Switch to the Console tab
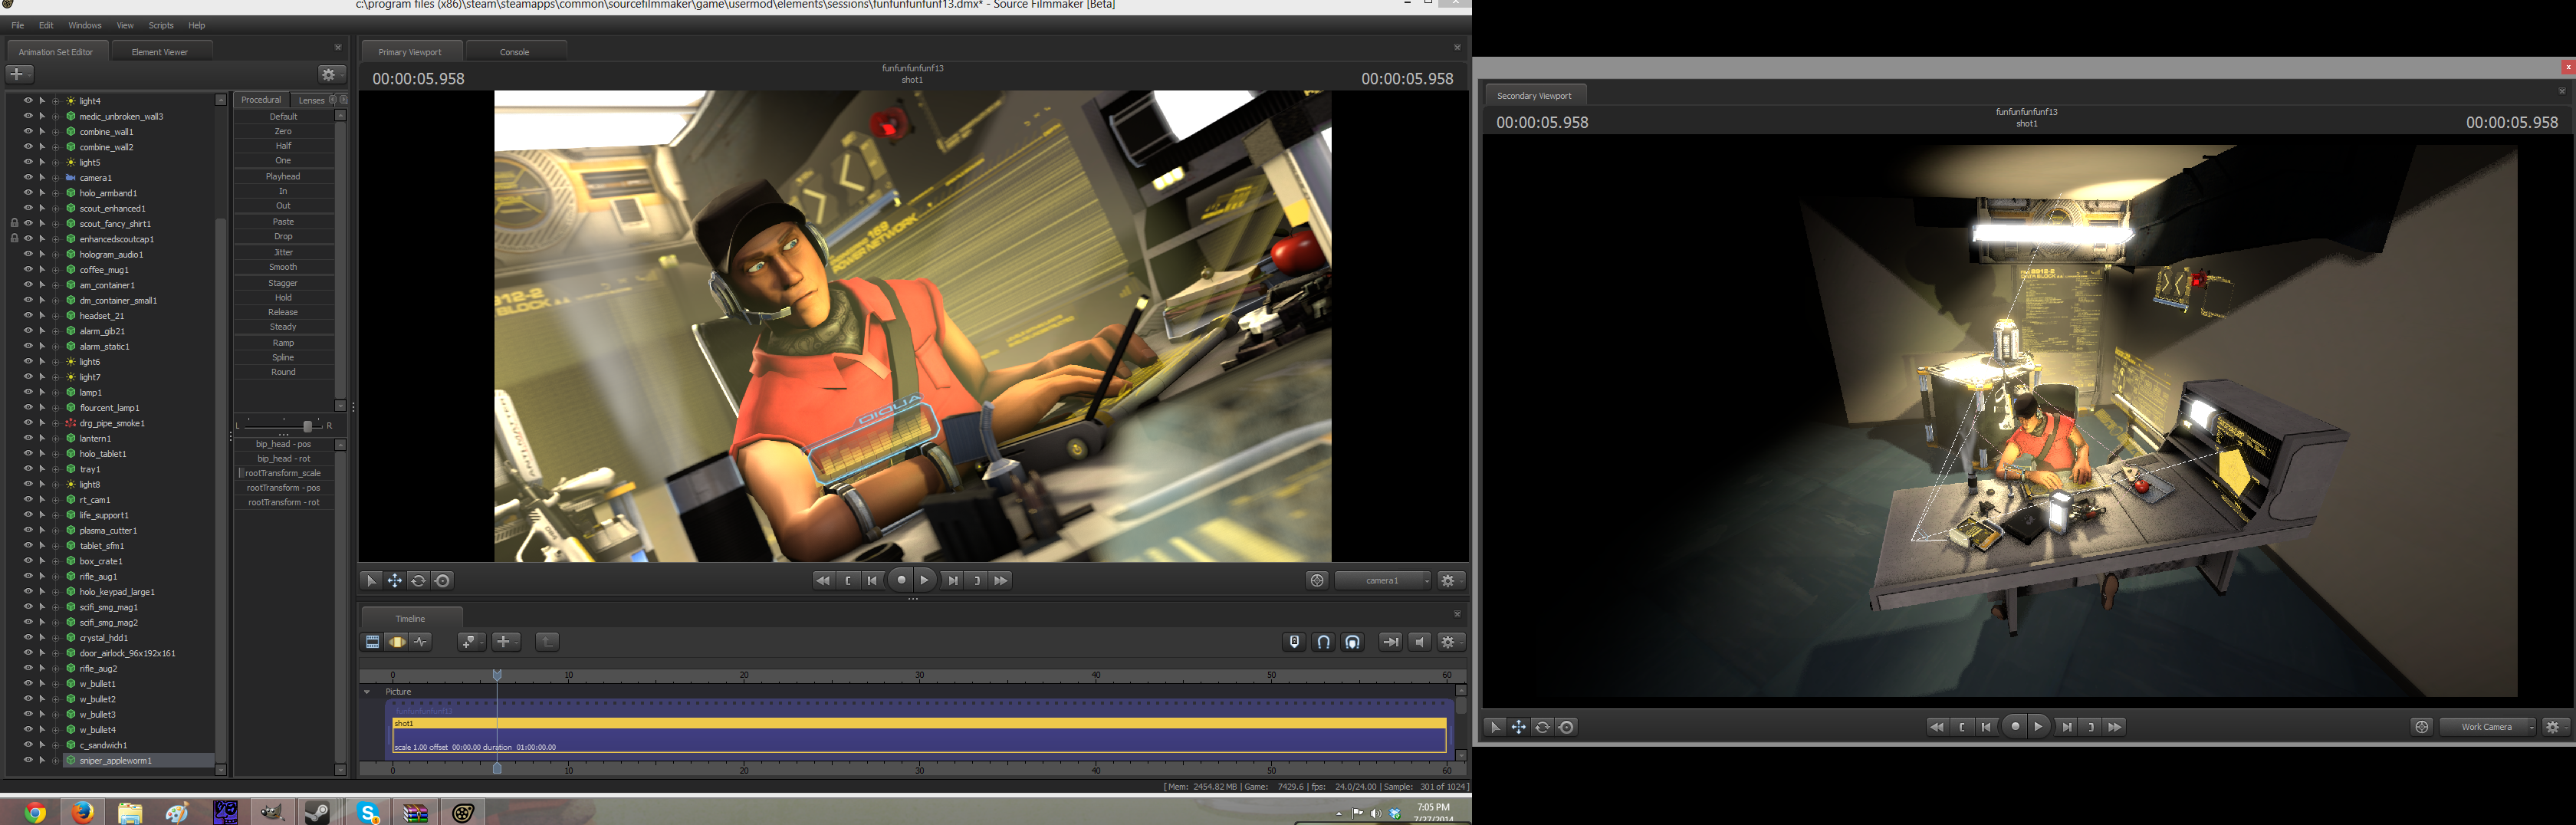Screen dimensions: 2576x825 (x=515, y=52)
